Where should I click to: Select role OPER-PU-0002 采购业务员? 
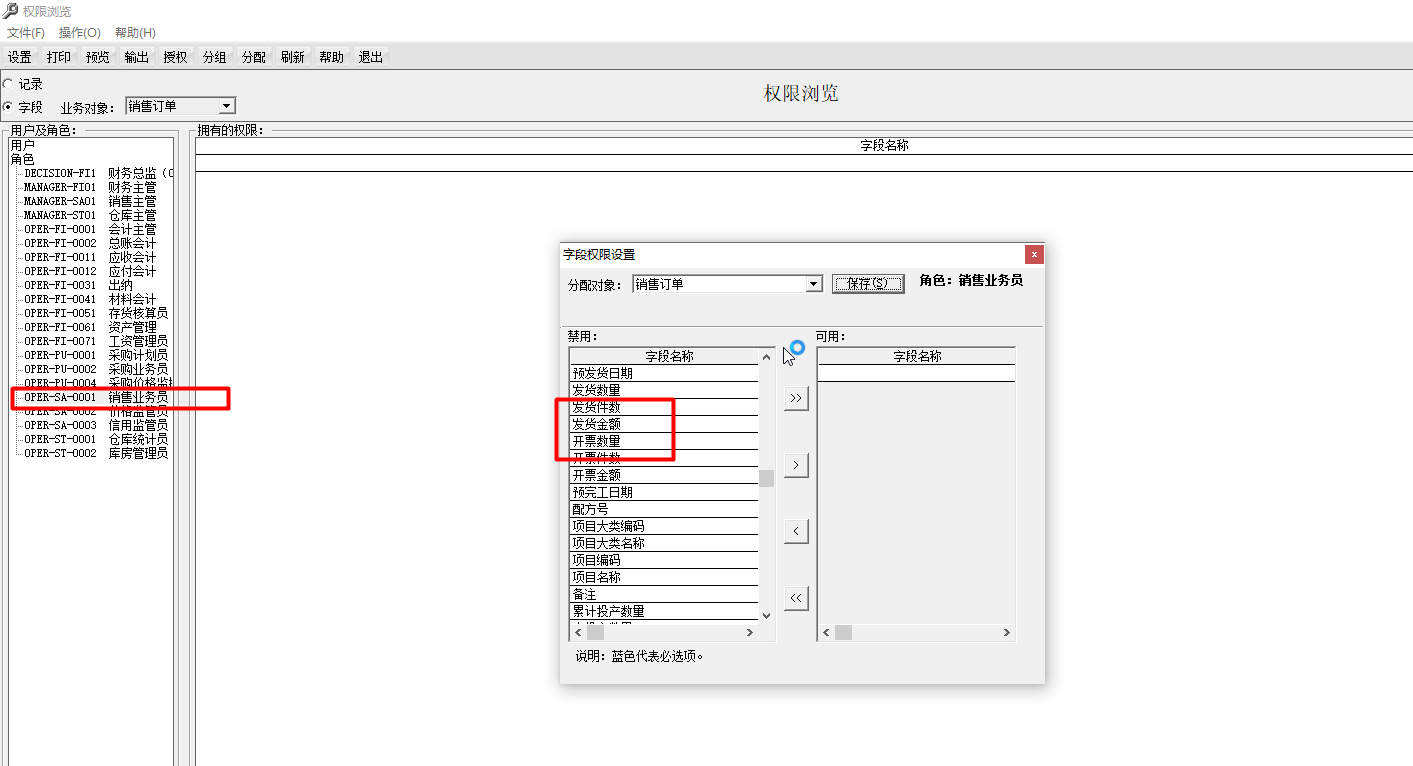(x=96, y=369)
